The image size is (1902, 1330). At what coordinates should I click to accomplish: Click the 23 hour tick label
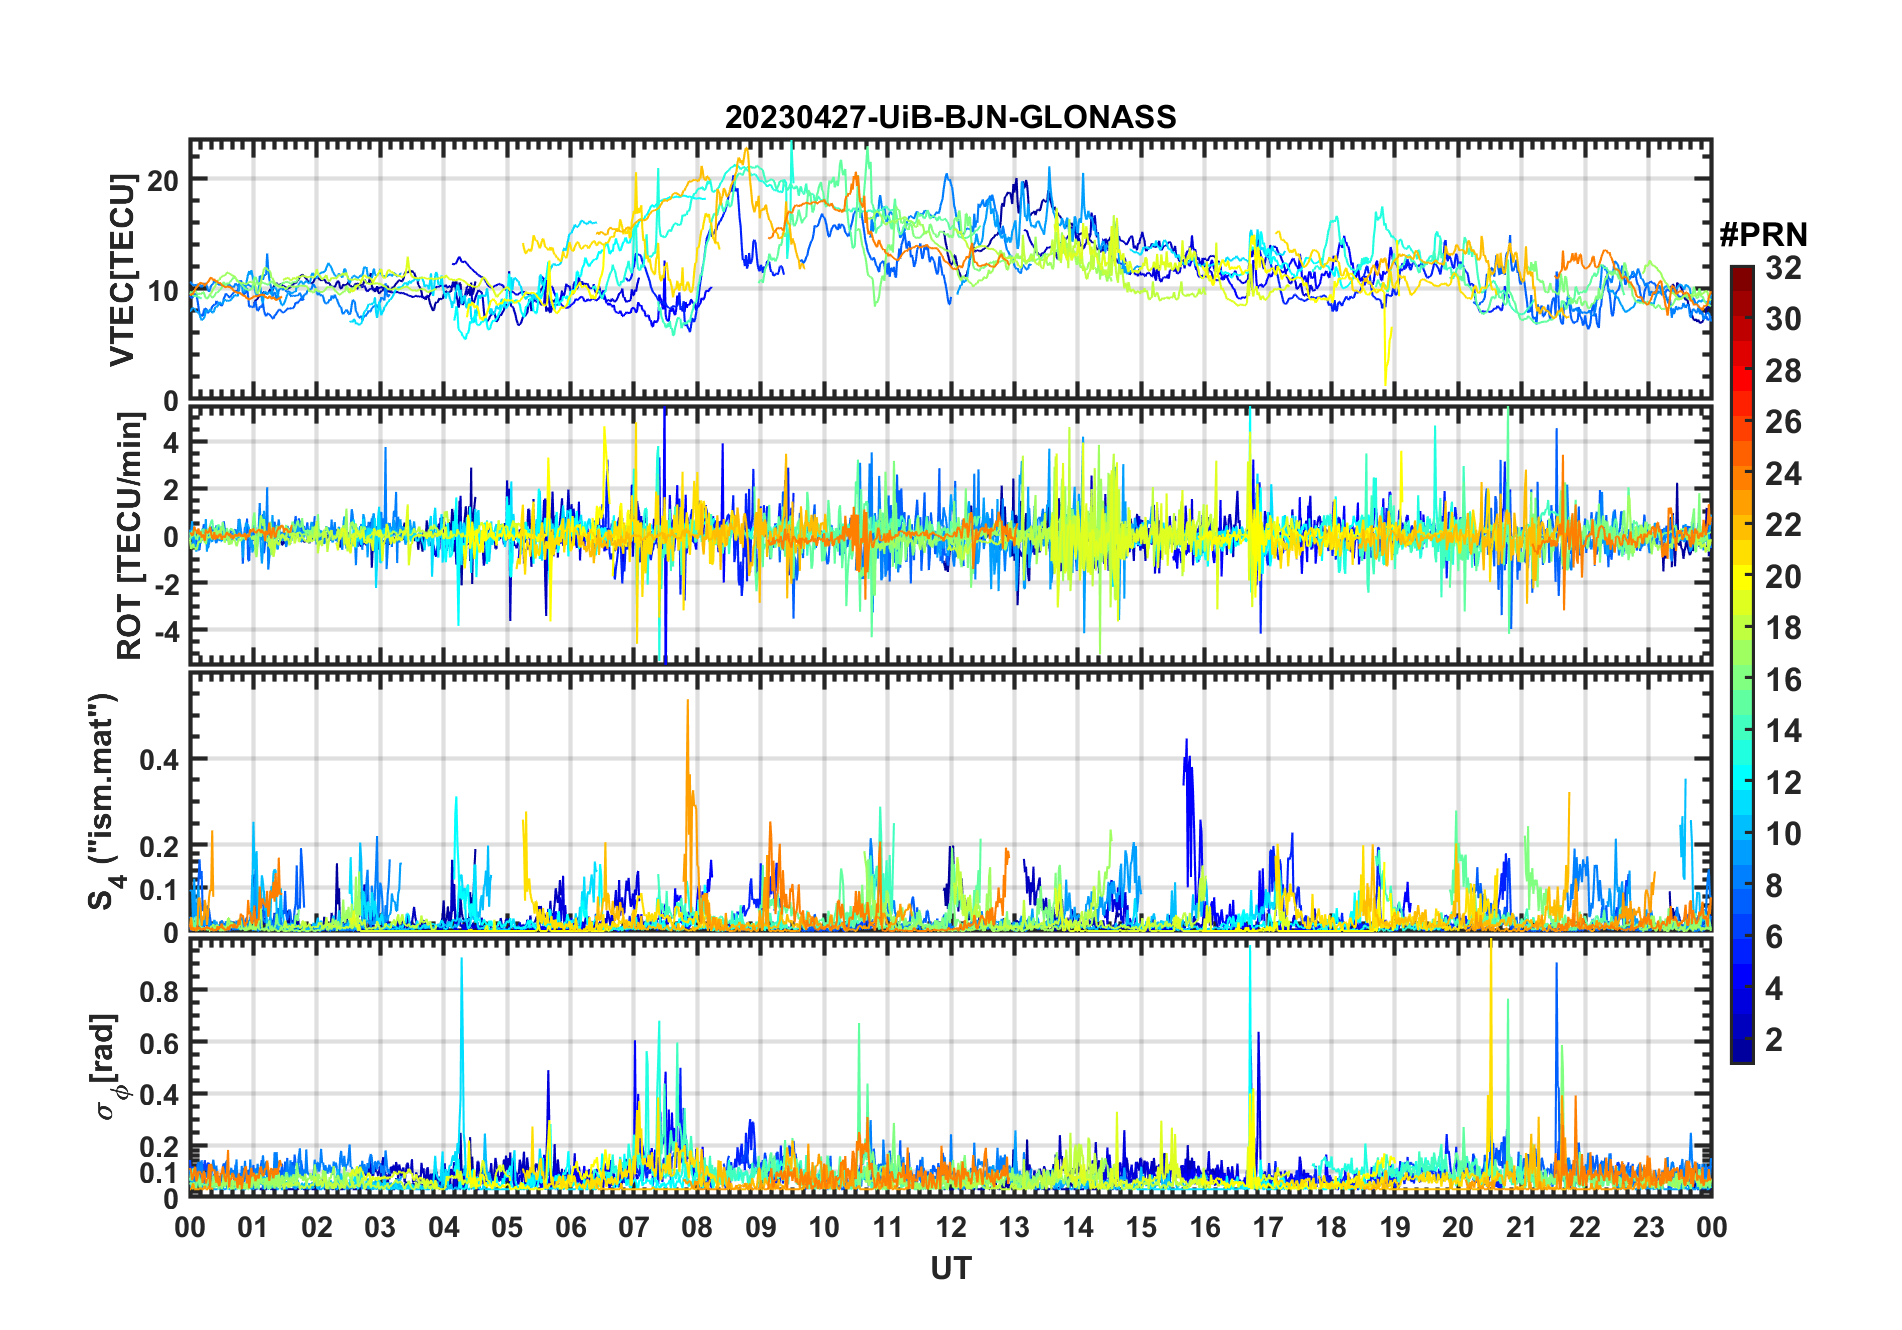[1648, 1227]
